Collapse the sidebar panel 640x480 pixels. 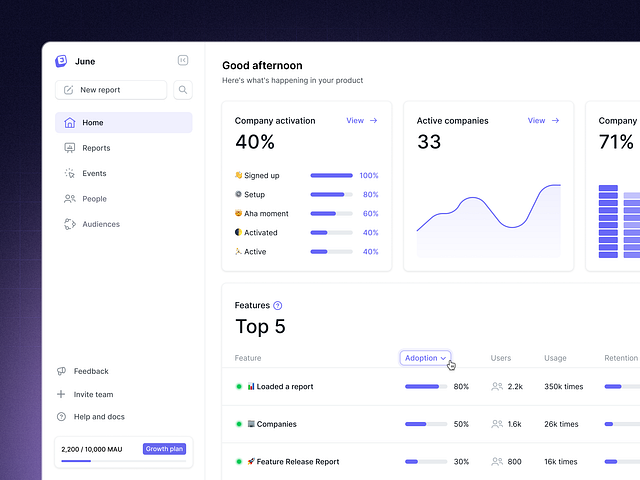[x=182, y=61]
